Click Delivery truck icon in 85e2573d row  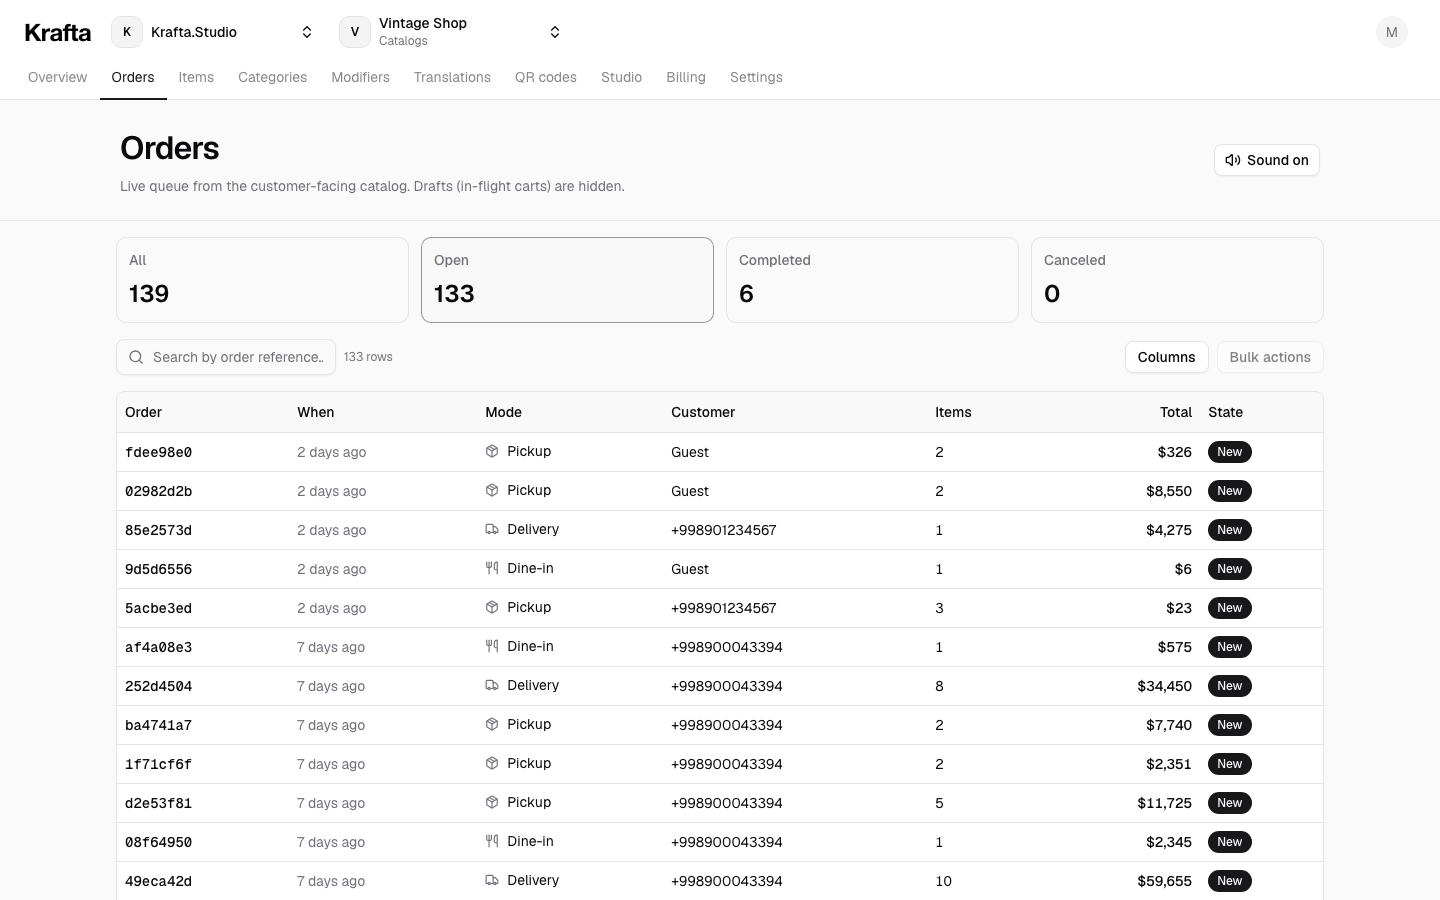coord(492,529)
